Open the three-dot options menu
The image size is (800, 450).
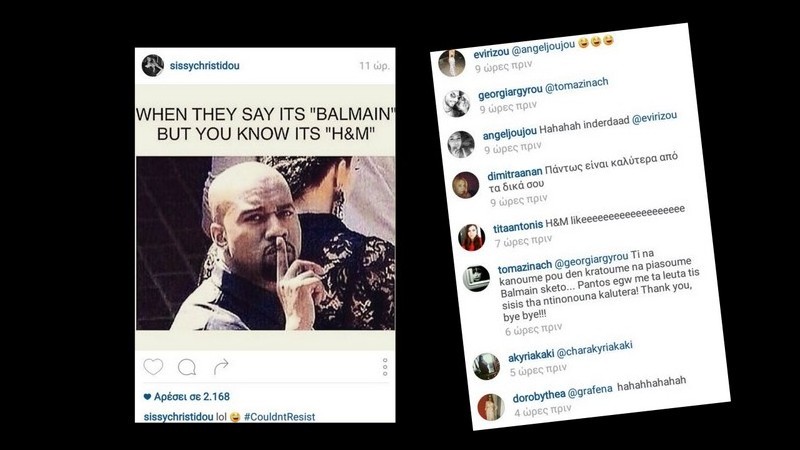pyautogui.click(x=385, y=367)
